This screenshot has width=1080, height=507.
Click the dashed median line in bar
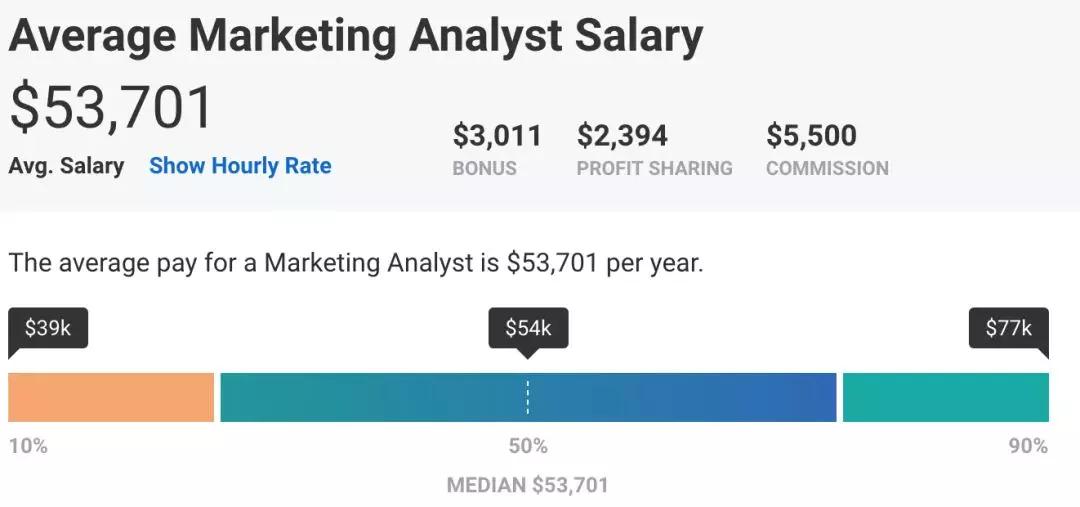[528, 397]
